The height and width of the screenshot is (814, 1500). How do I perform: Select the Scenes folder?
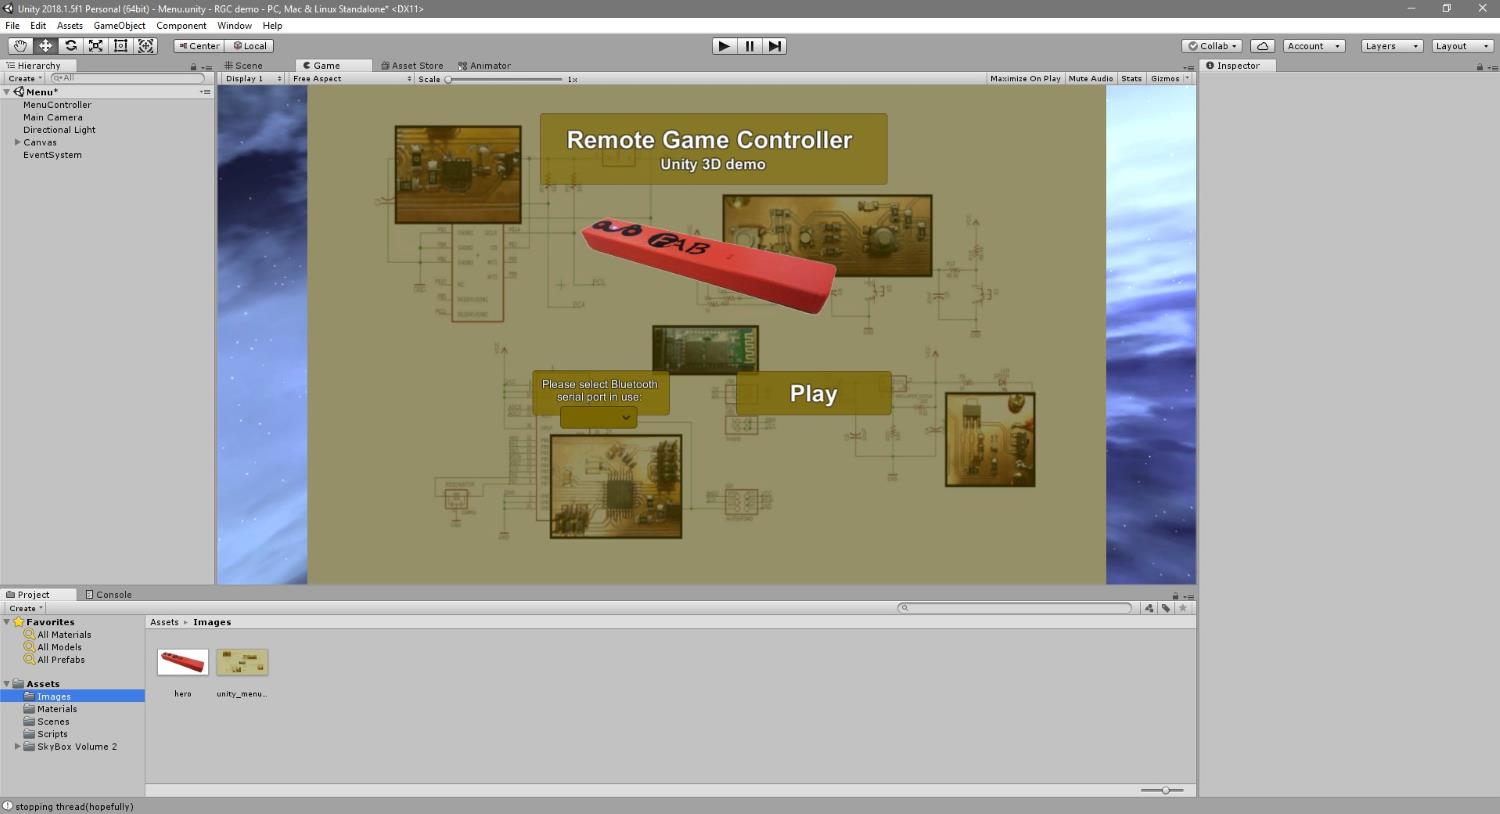tap(53, 722)
